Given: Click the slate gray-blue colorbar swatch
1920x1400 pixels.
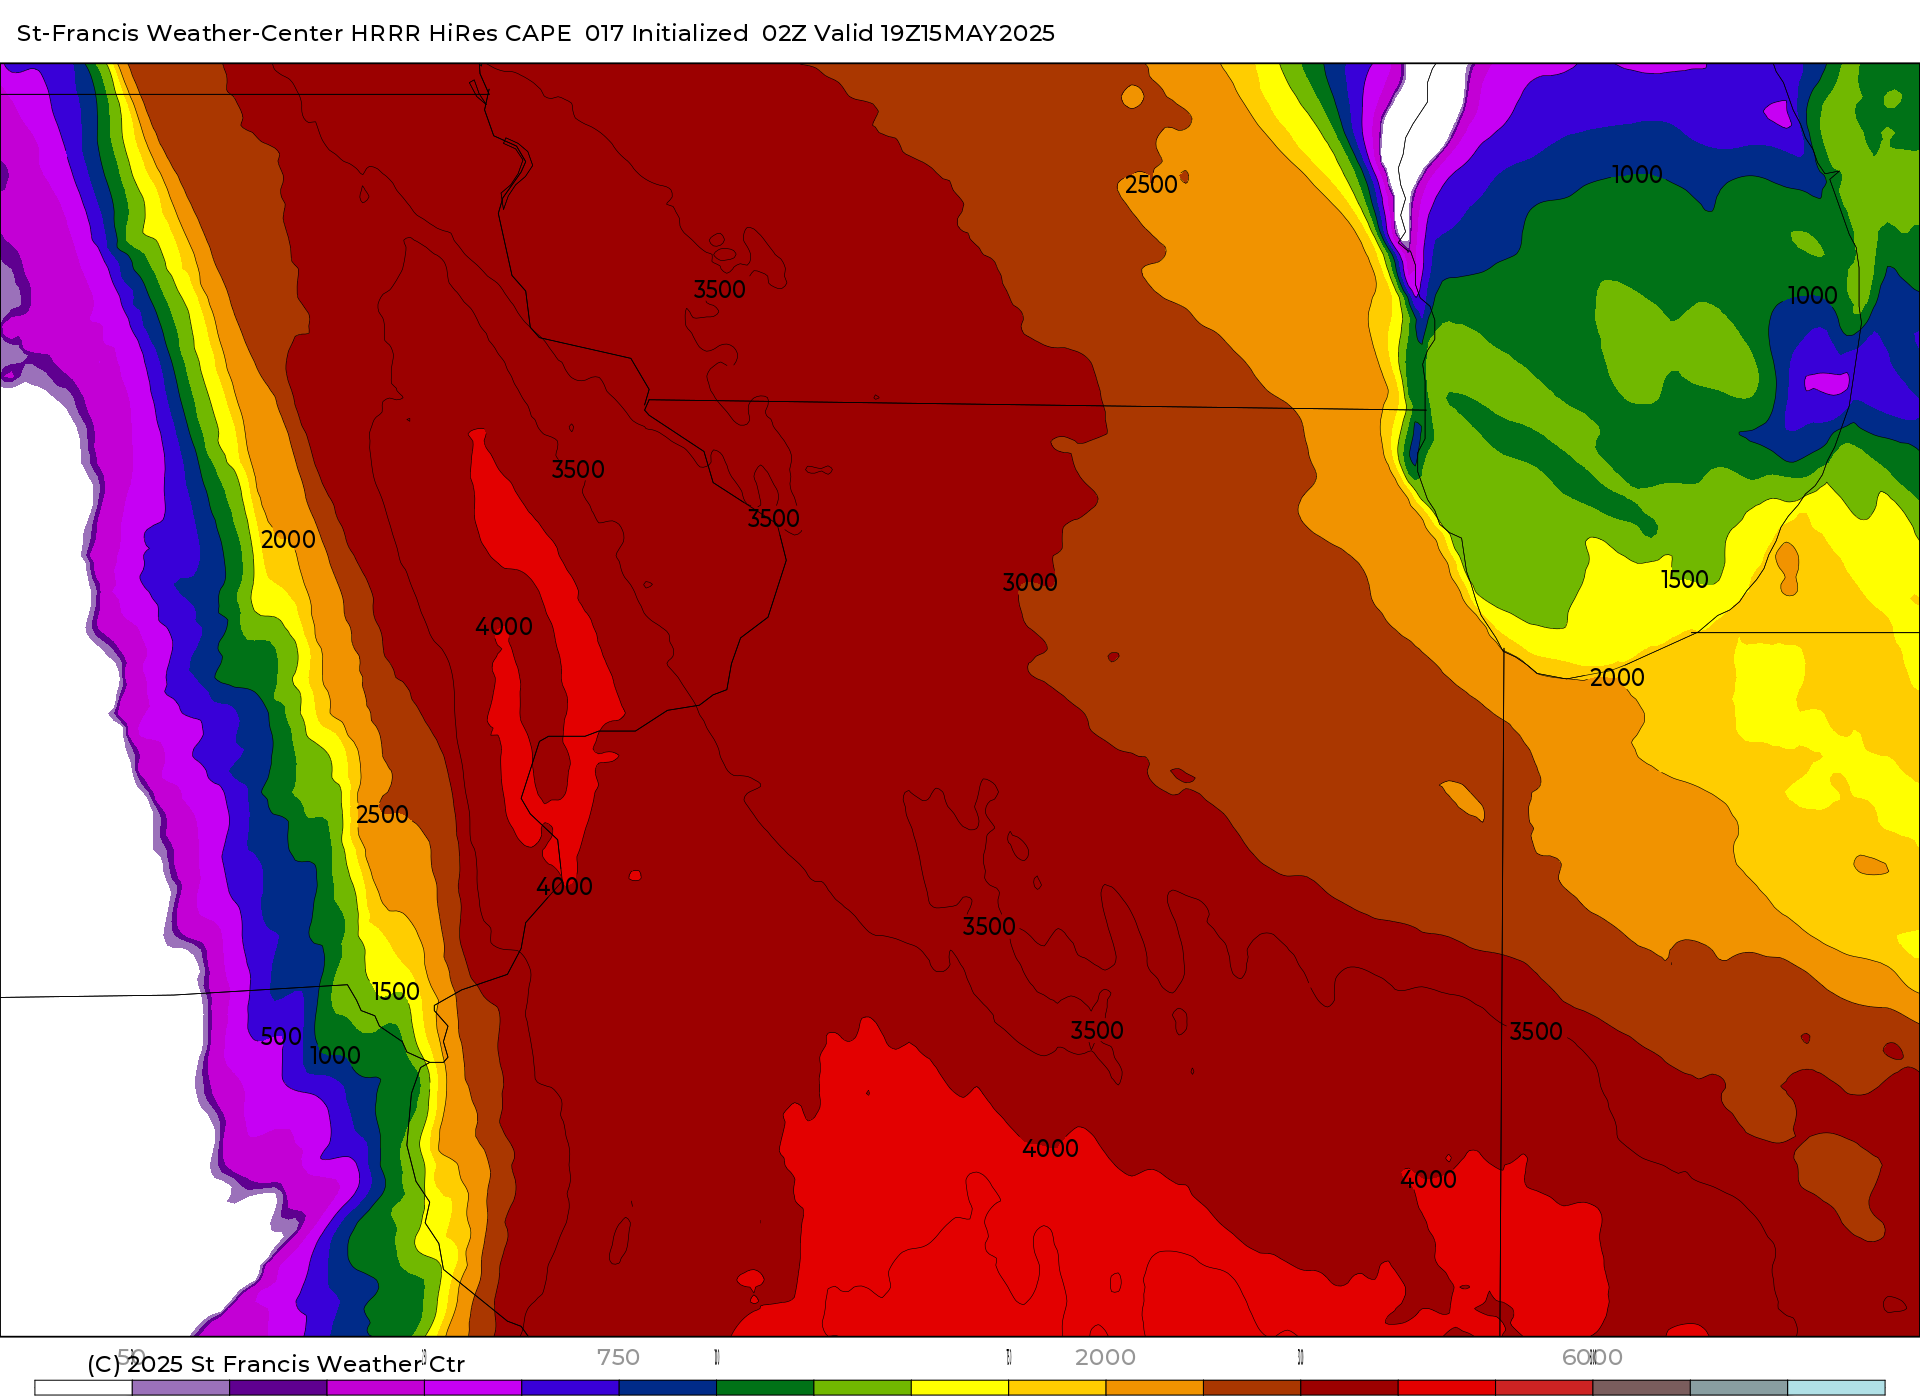Looking at the screenshot, I should [x=1739, y=1388].
